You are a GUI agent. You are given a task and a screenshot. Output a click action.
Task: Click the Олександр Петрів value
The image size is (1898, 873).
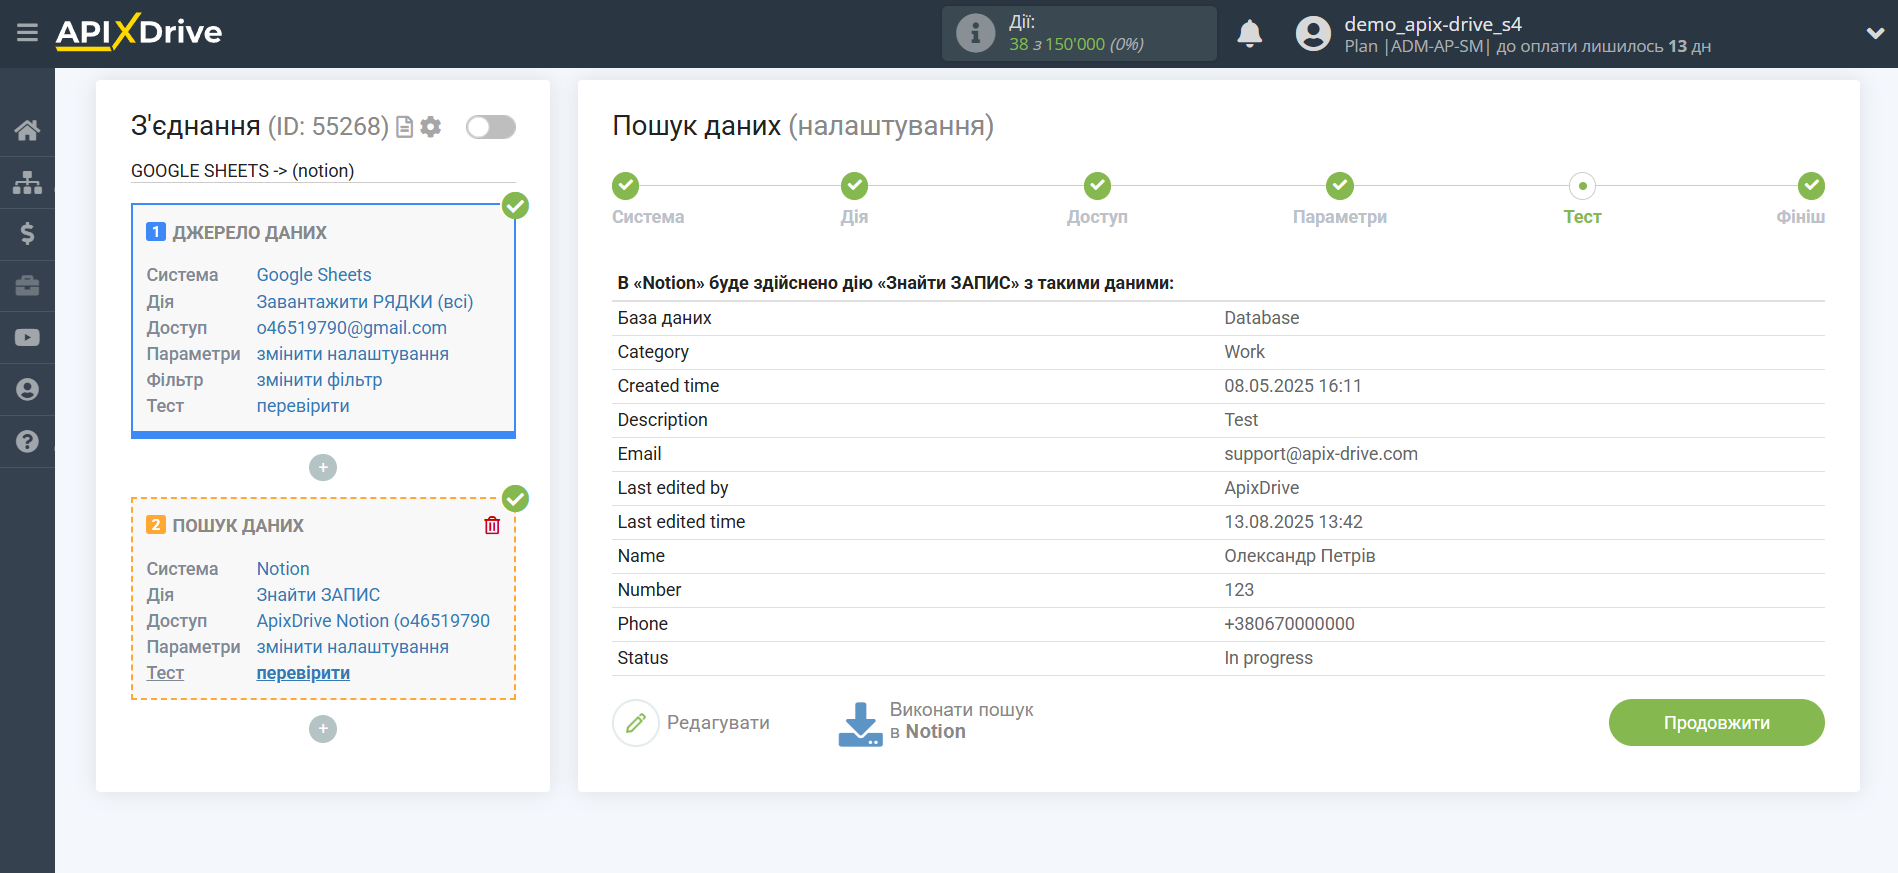tap(1300, 556)
